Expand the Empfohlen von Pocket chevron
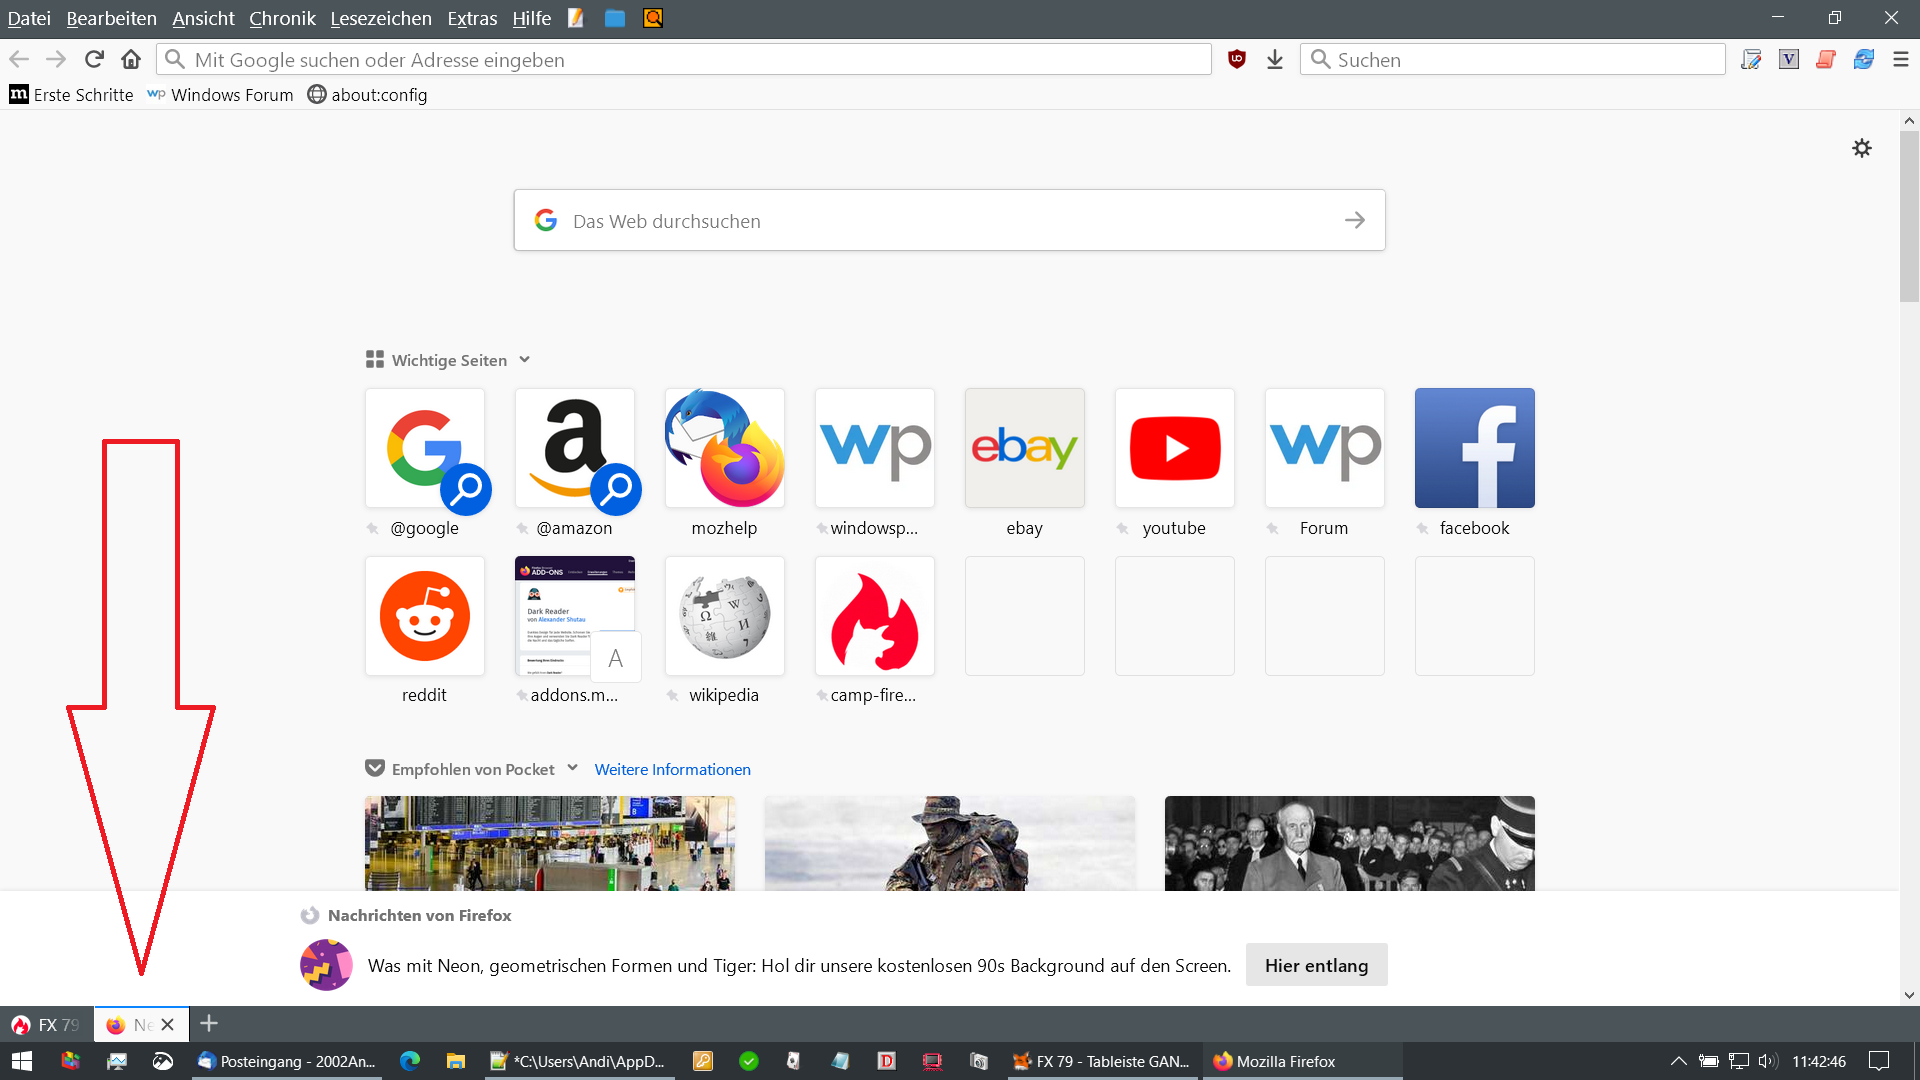Viewport: 1920px width, 1080px height. [x=572, y=768]
